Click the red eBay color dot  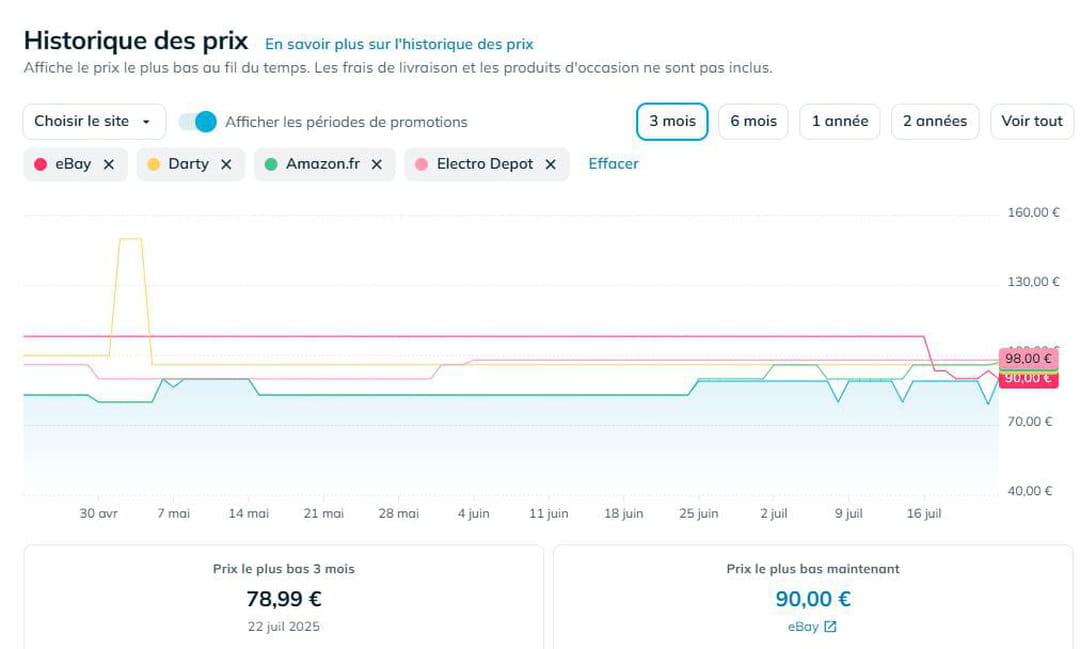(x=40, y=164)
